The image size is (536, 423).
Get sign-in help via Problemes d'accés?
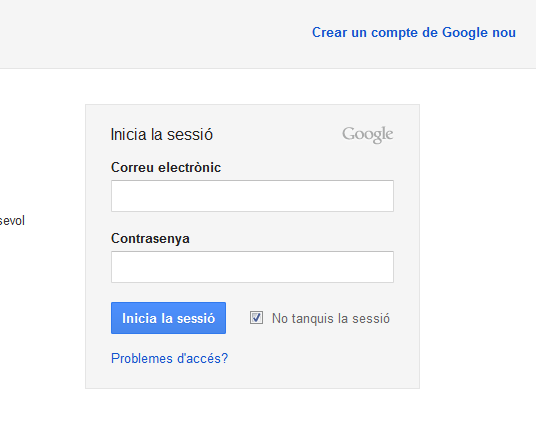[x=169, y=358]
